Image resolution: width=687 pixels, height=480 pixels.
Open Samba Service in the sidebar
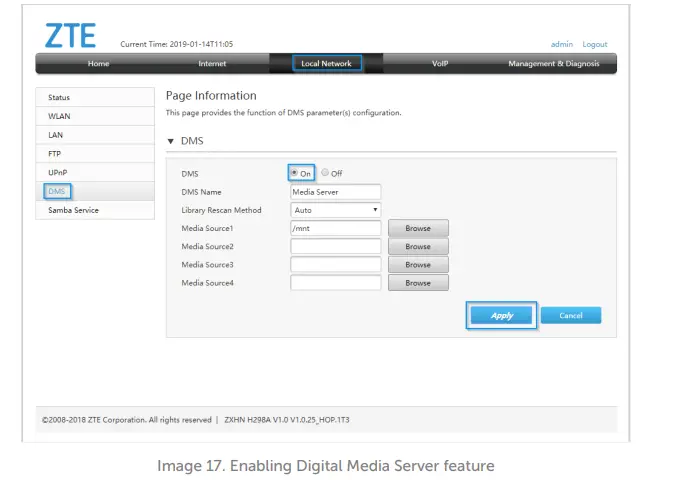pos(95,210)
